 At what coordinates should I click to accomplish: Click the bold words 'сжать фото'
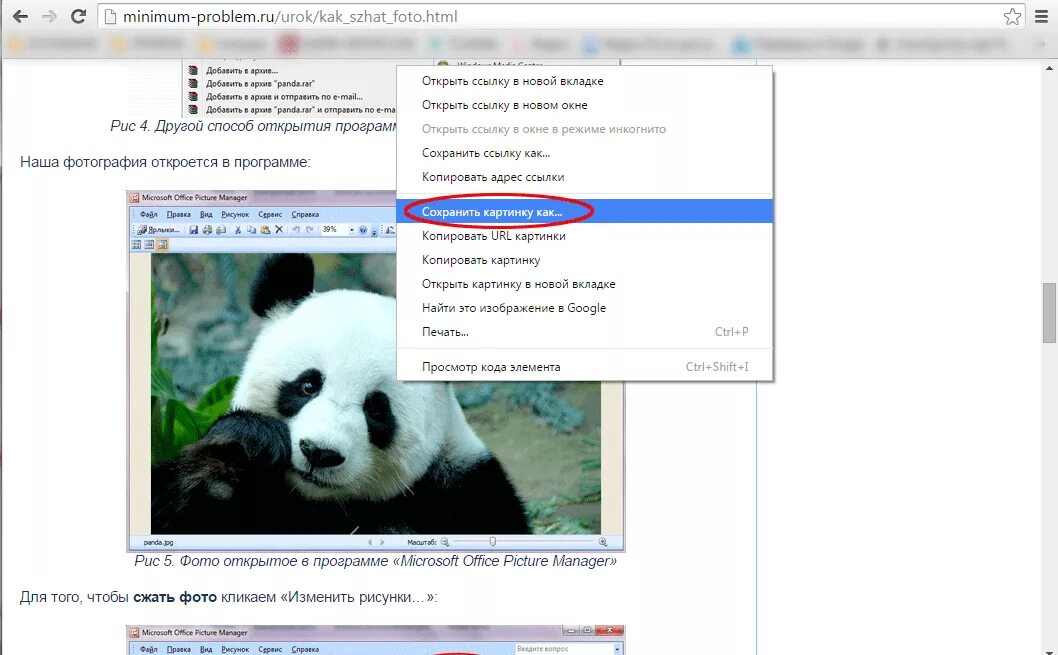175,598
